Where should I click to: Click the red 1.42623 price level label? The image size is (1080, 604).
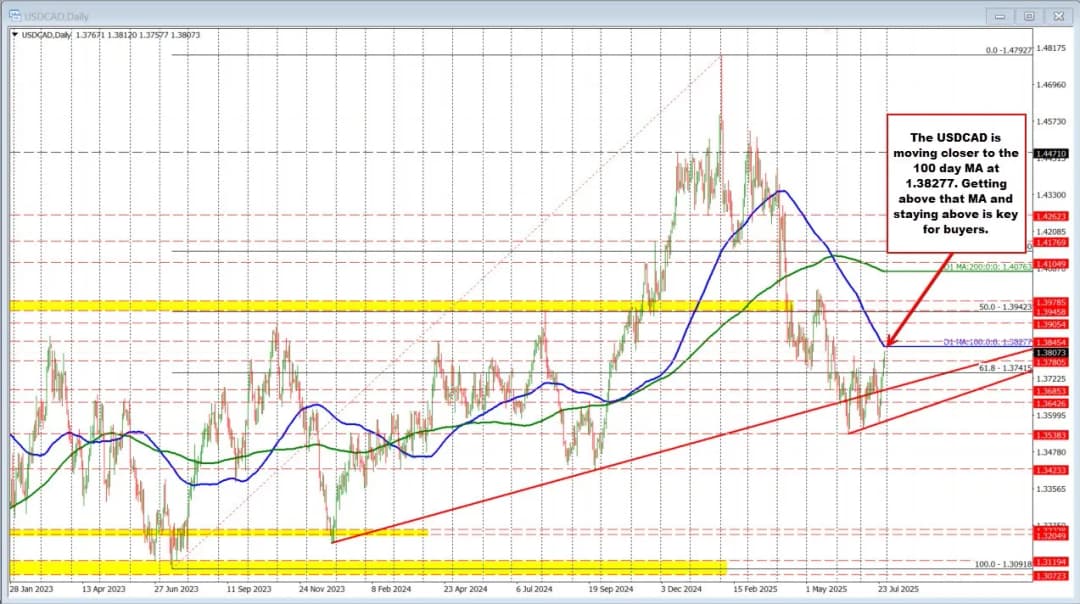[x=1052, y=215]
